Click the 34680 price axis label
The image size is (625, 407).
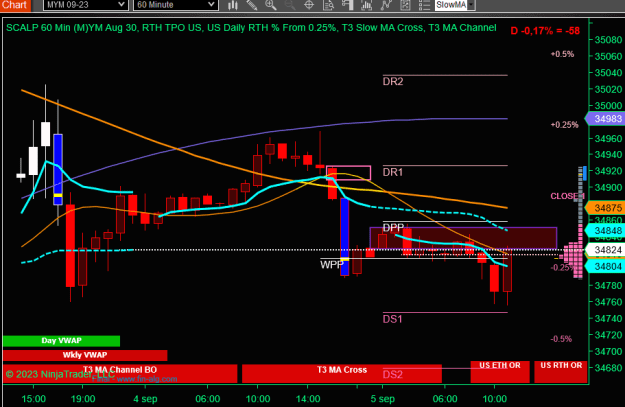click(x=608, y=368)
